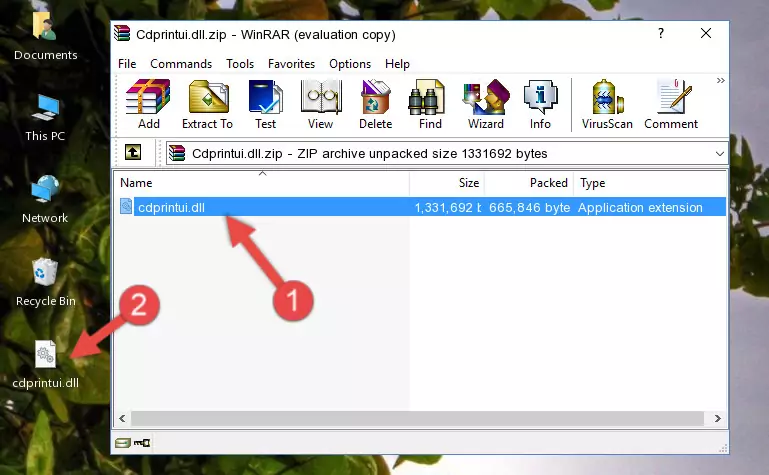The width and height of the screenshot is (769, 475).
Task: Go up one folder level
Action: tap(133, 152)
